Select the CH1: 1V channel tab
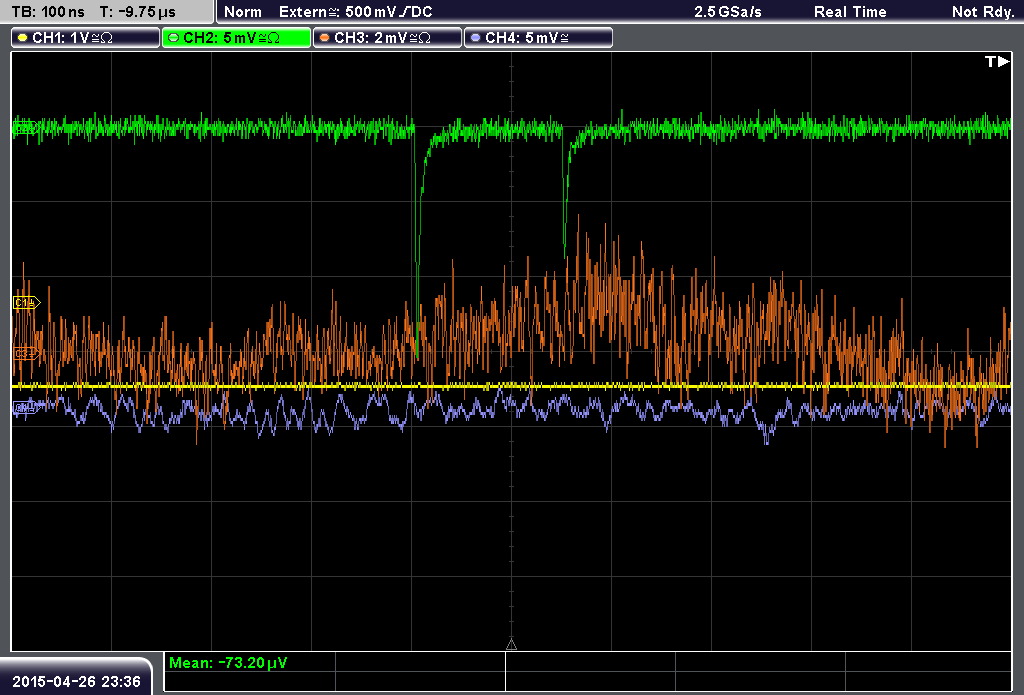This screenshot has width=1024, height=695. (86, 38)
